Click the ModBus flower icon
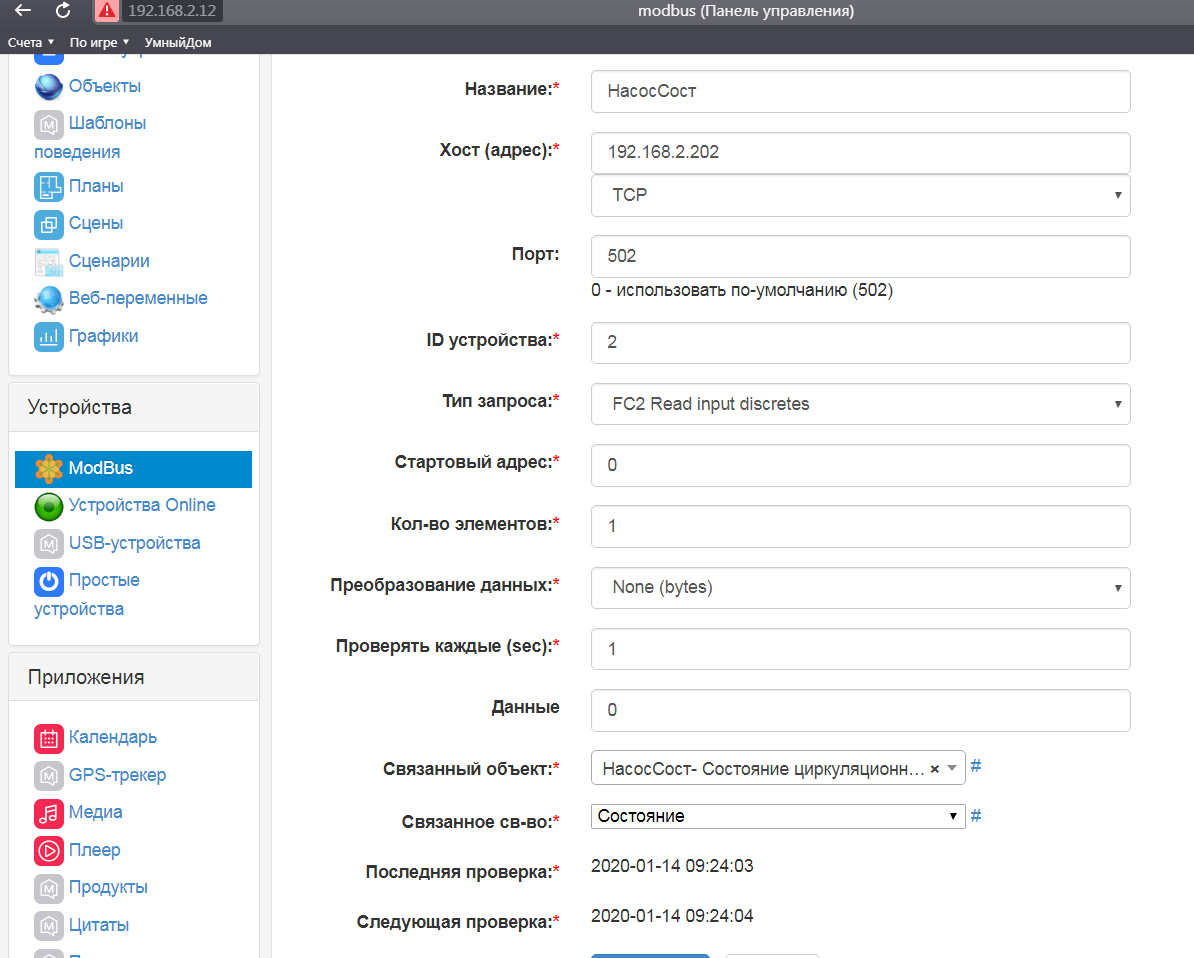 (49, 468)
